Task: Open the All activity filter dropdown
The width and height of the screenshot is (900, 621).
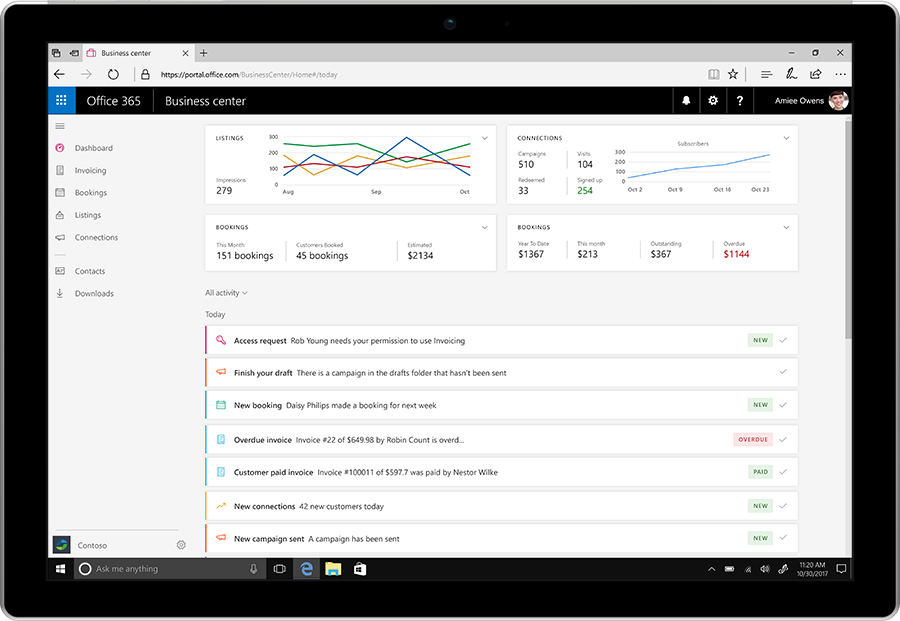Action: (226, 293)
